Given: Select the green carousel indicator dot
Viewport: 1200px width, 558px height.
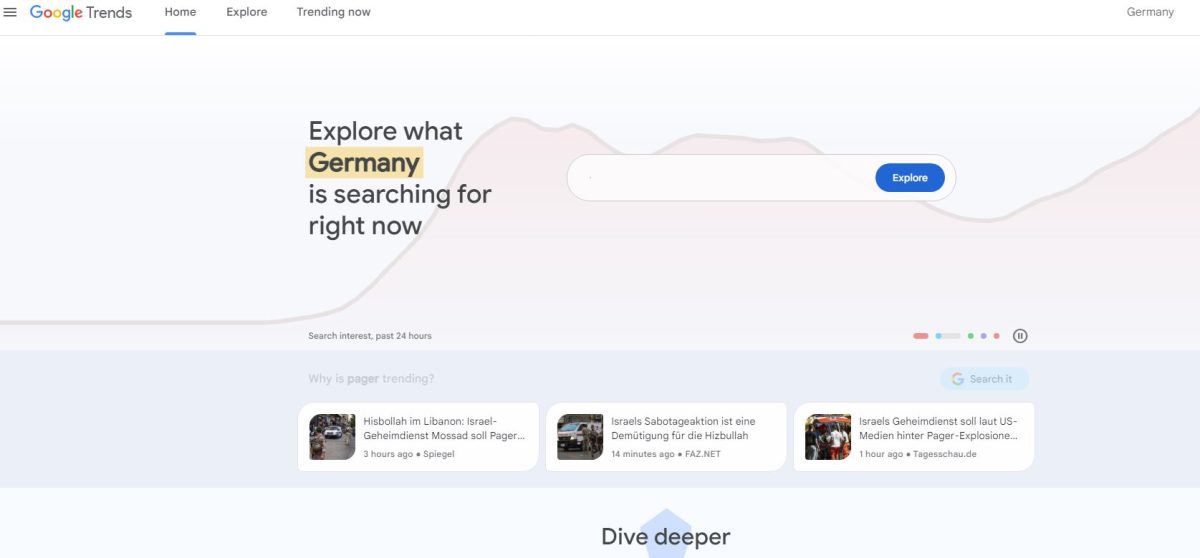Looking at the screenshot, I should tap(971, 336).
